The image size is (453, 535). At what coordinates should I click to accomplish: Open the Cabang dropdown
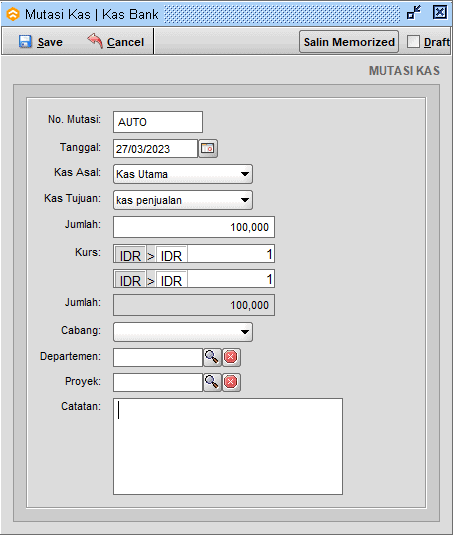[183, 332]
